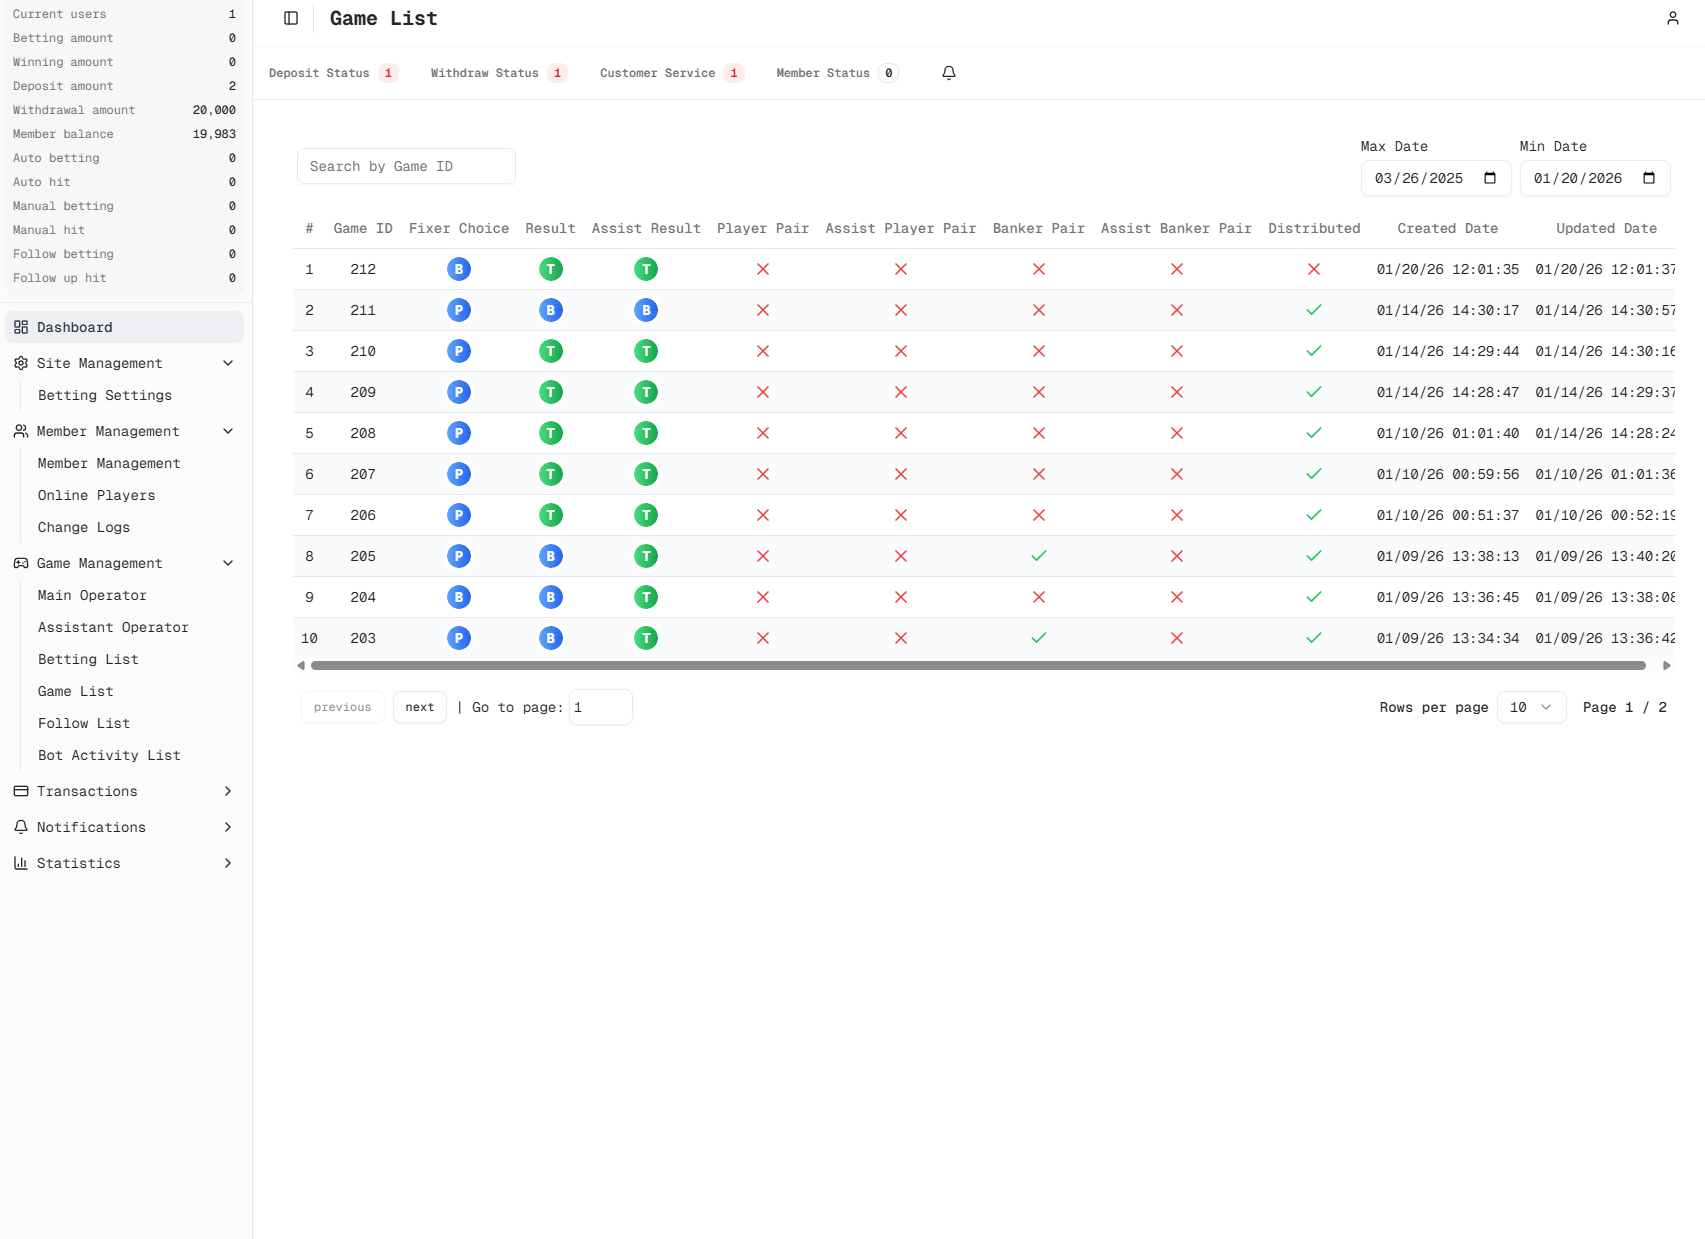The image size is (1705, 1239).
Task: Click the Banker Pair checkmark for game 203
Action: coord(1038,638)
